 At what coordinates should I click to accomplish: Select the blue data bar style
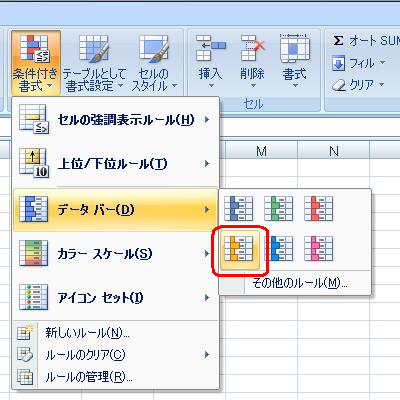point(239,209)
